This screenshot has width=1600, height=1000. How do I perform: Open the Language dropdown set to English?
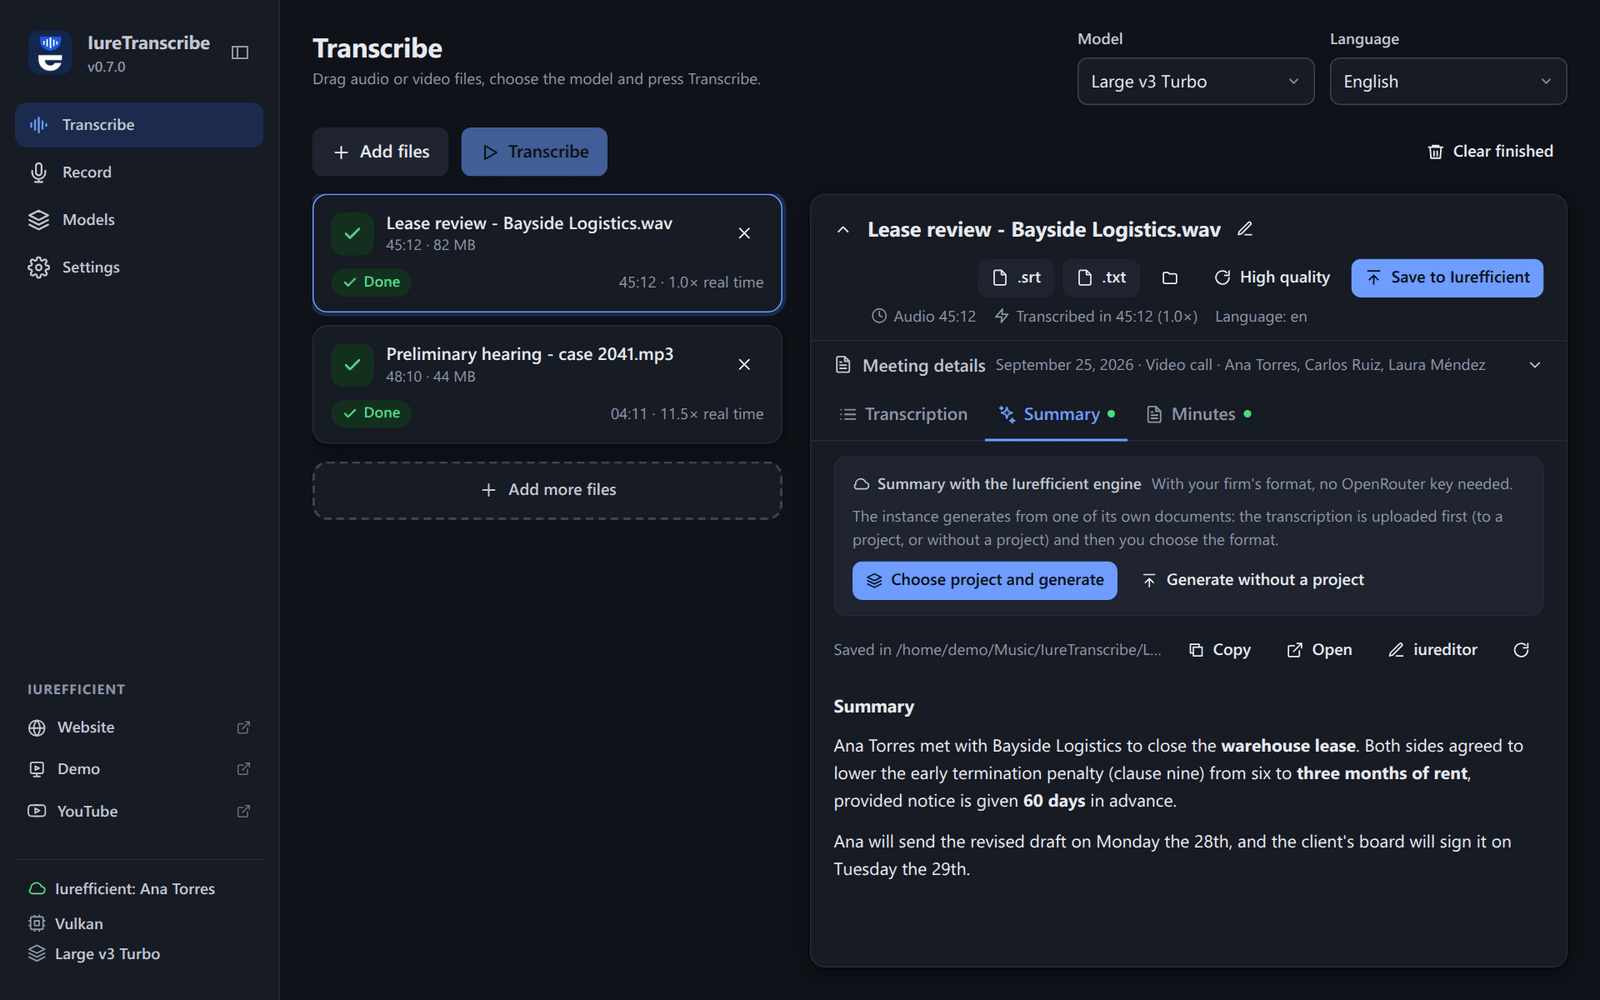[x=1447, y=82]
